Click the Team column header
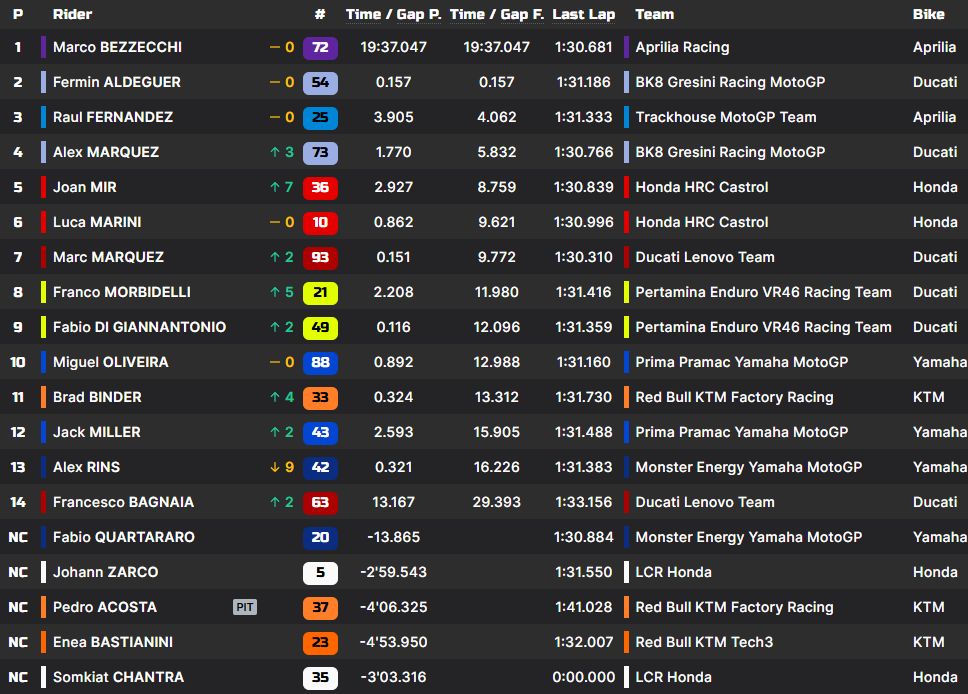This screenshot has width=968, height=694. (x=654, y=14)
